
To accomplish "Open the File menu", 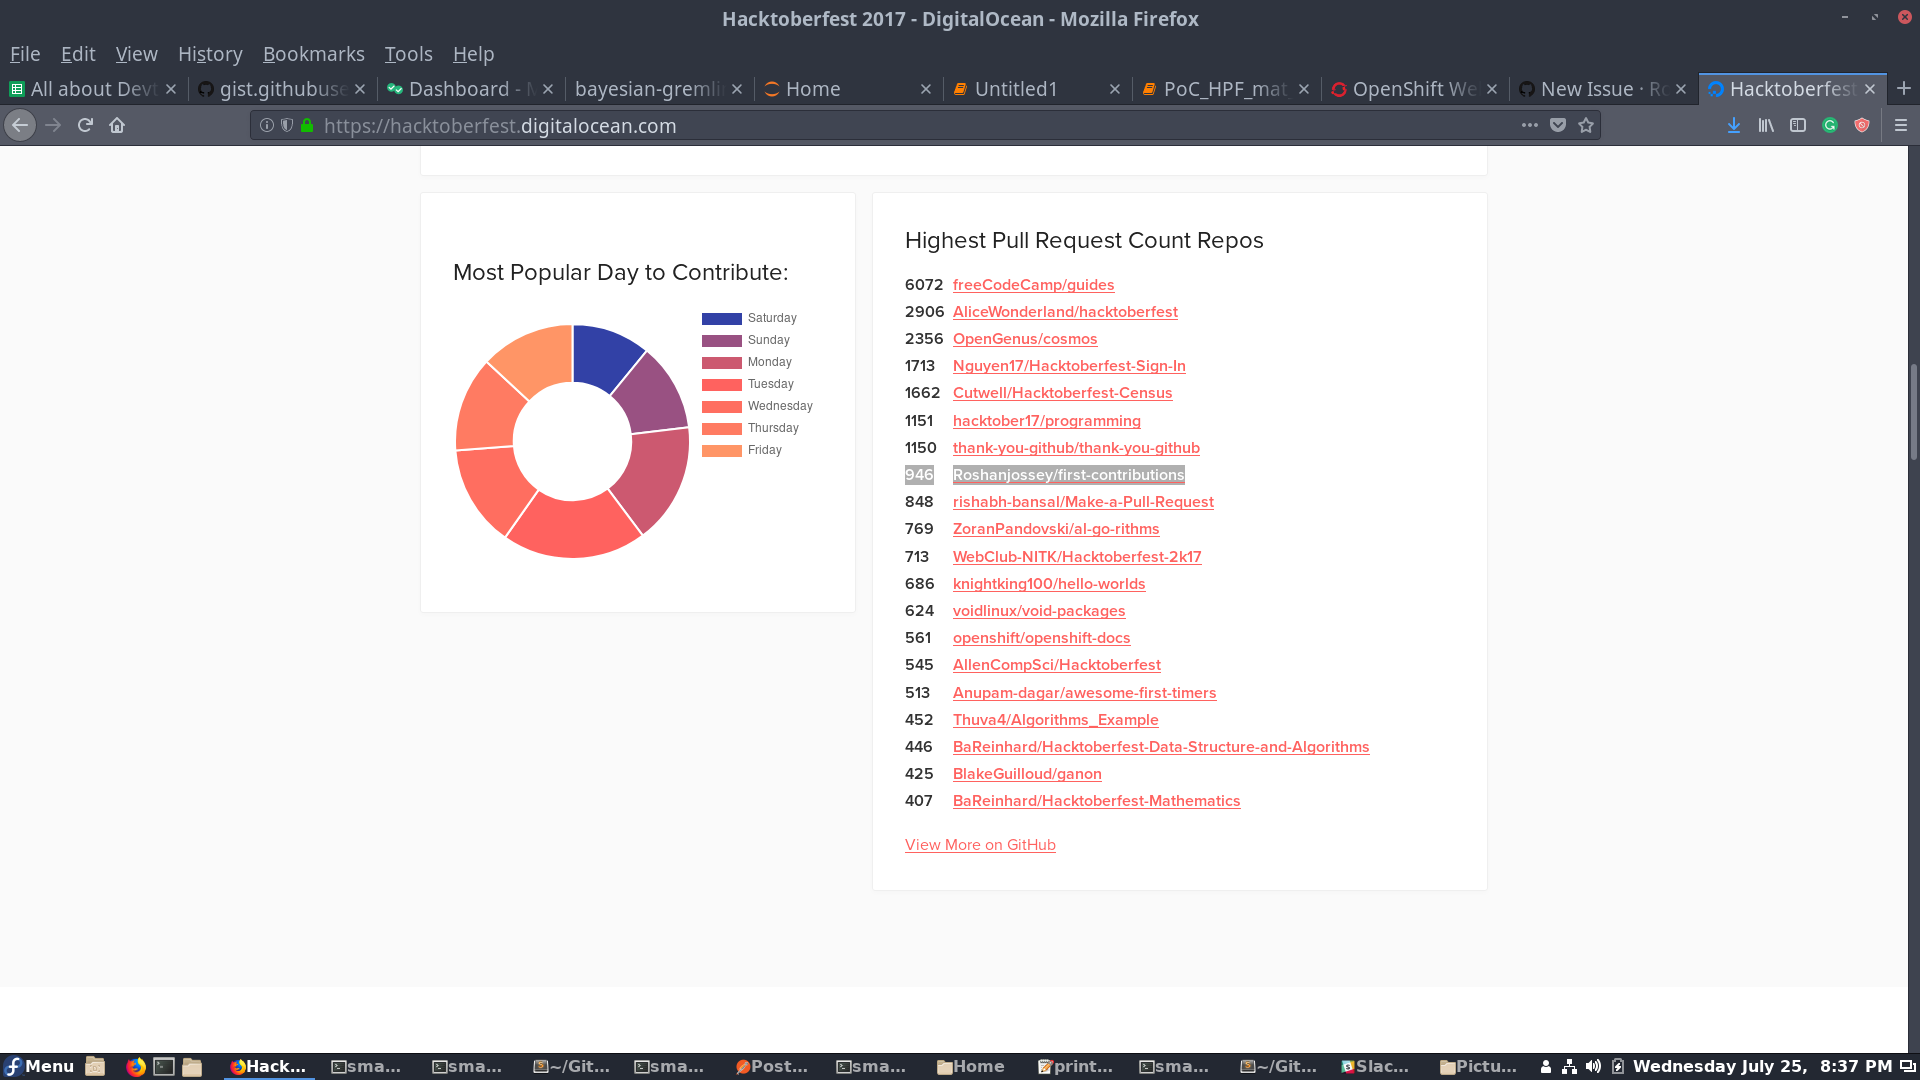I will coord(25,54).
